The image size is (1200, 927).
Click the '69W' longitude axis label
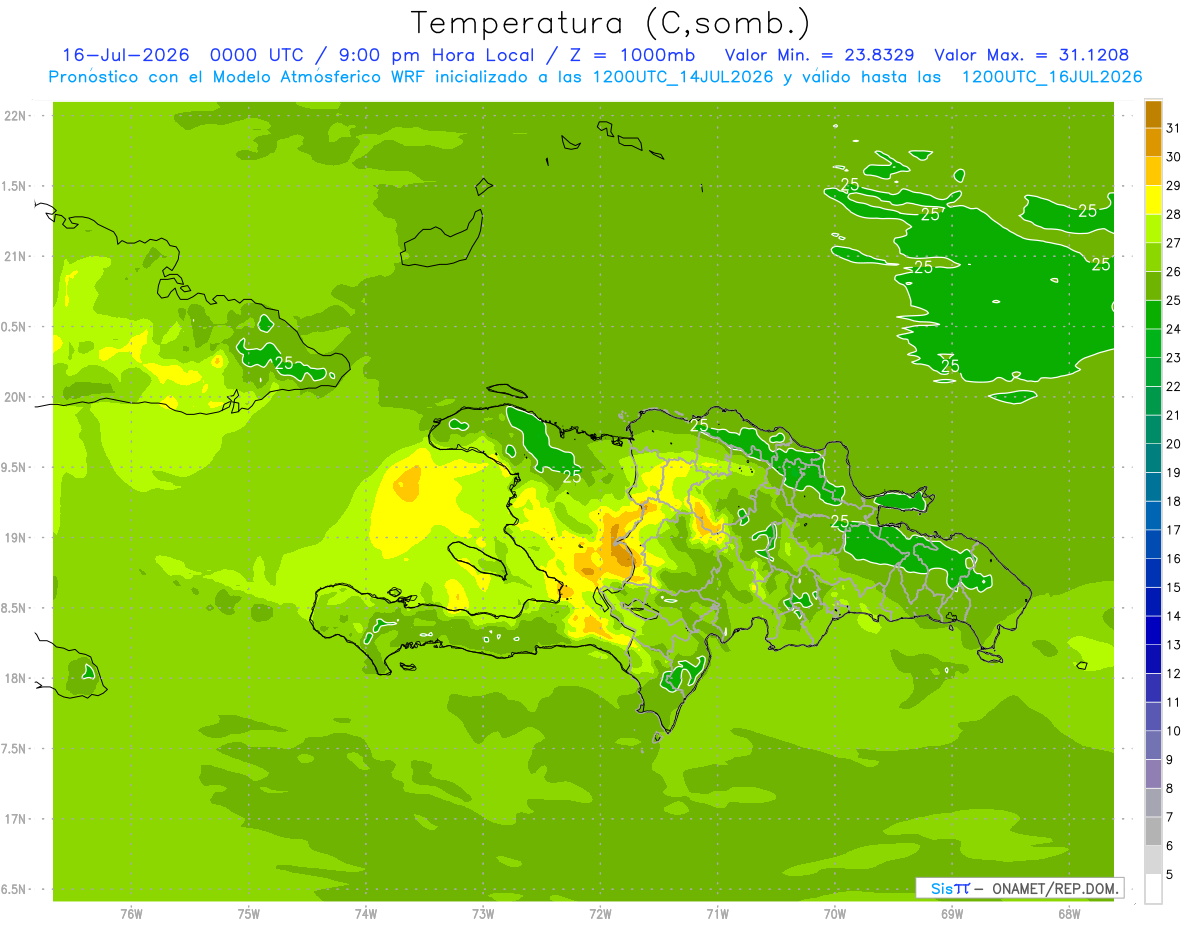click(x=952, y=913)
